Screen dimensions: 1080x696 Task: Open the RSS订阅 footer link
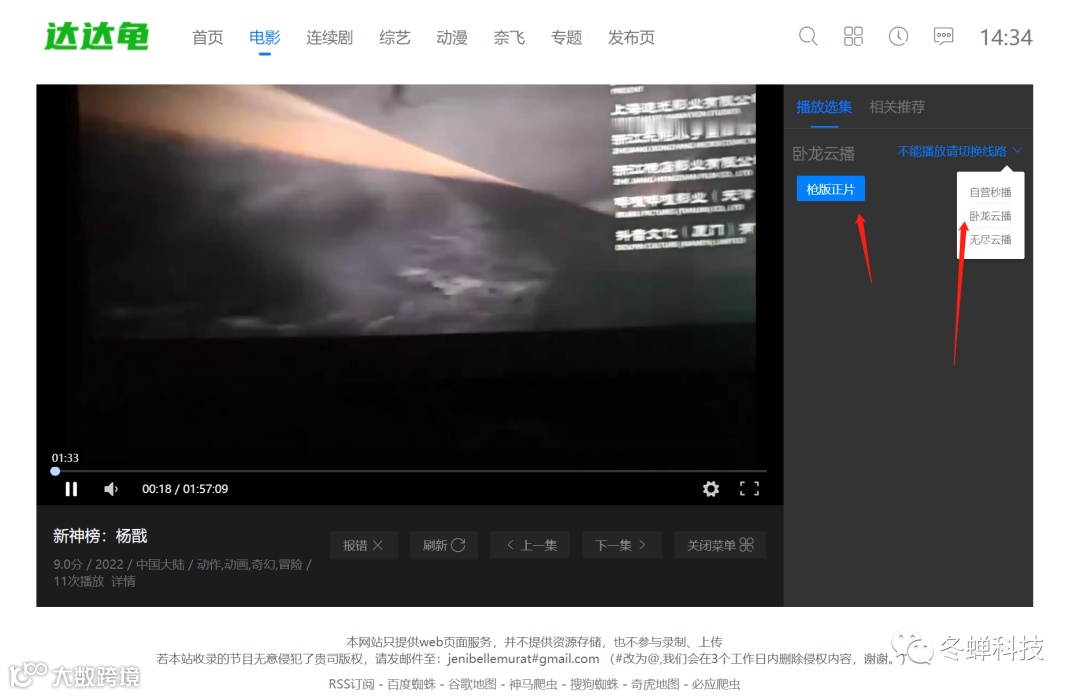click(351, 684)
